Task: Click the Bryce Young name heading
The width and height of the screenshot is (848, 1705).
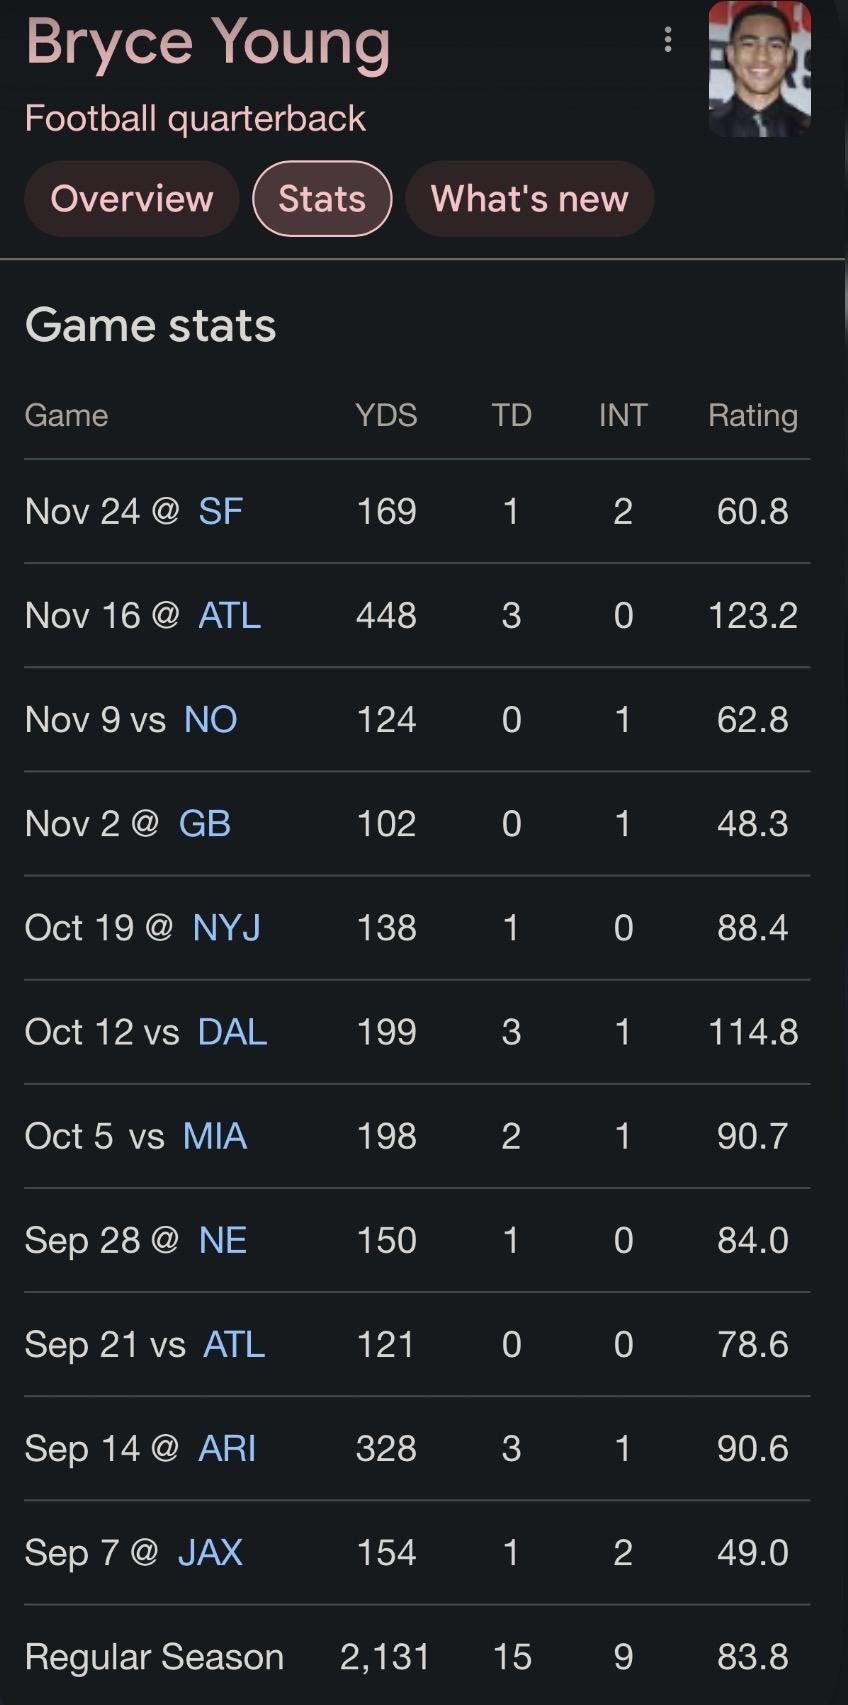Action: (x=208, y=44)
